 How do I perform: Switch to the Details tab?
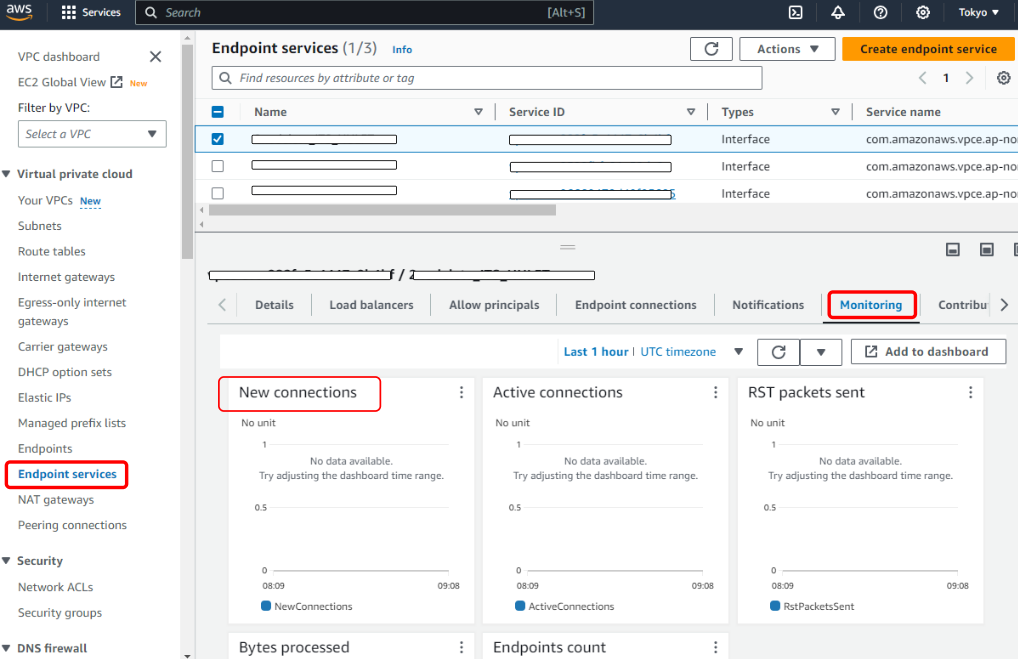274,305
